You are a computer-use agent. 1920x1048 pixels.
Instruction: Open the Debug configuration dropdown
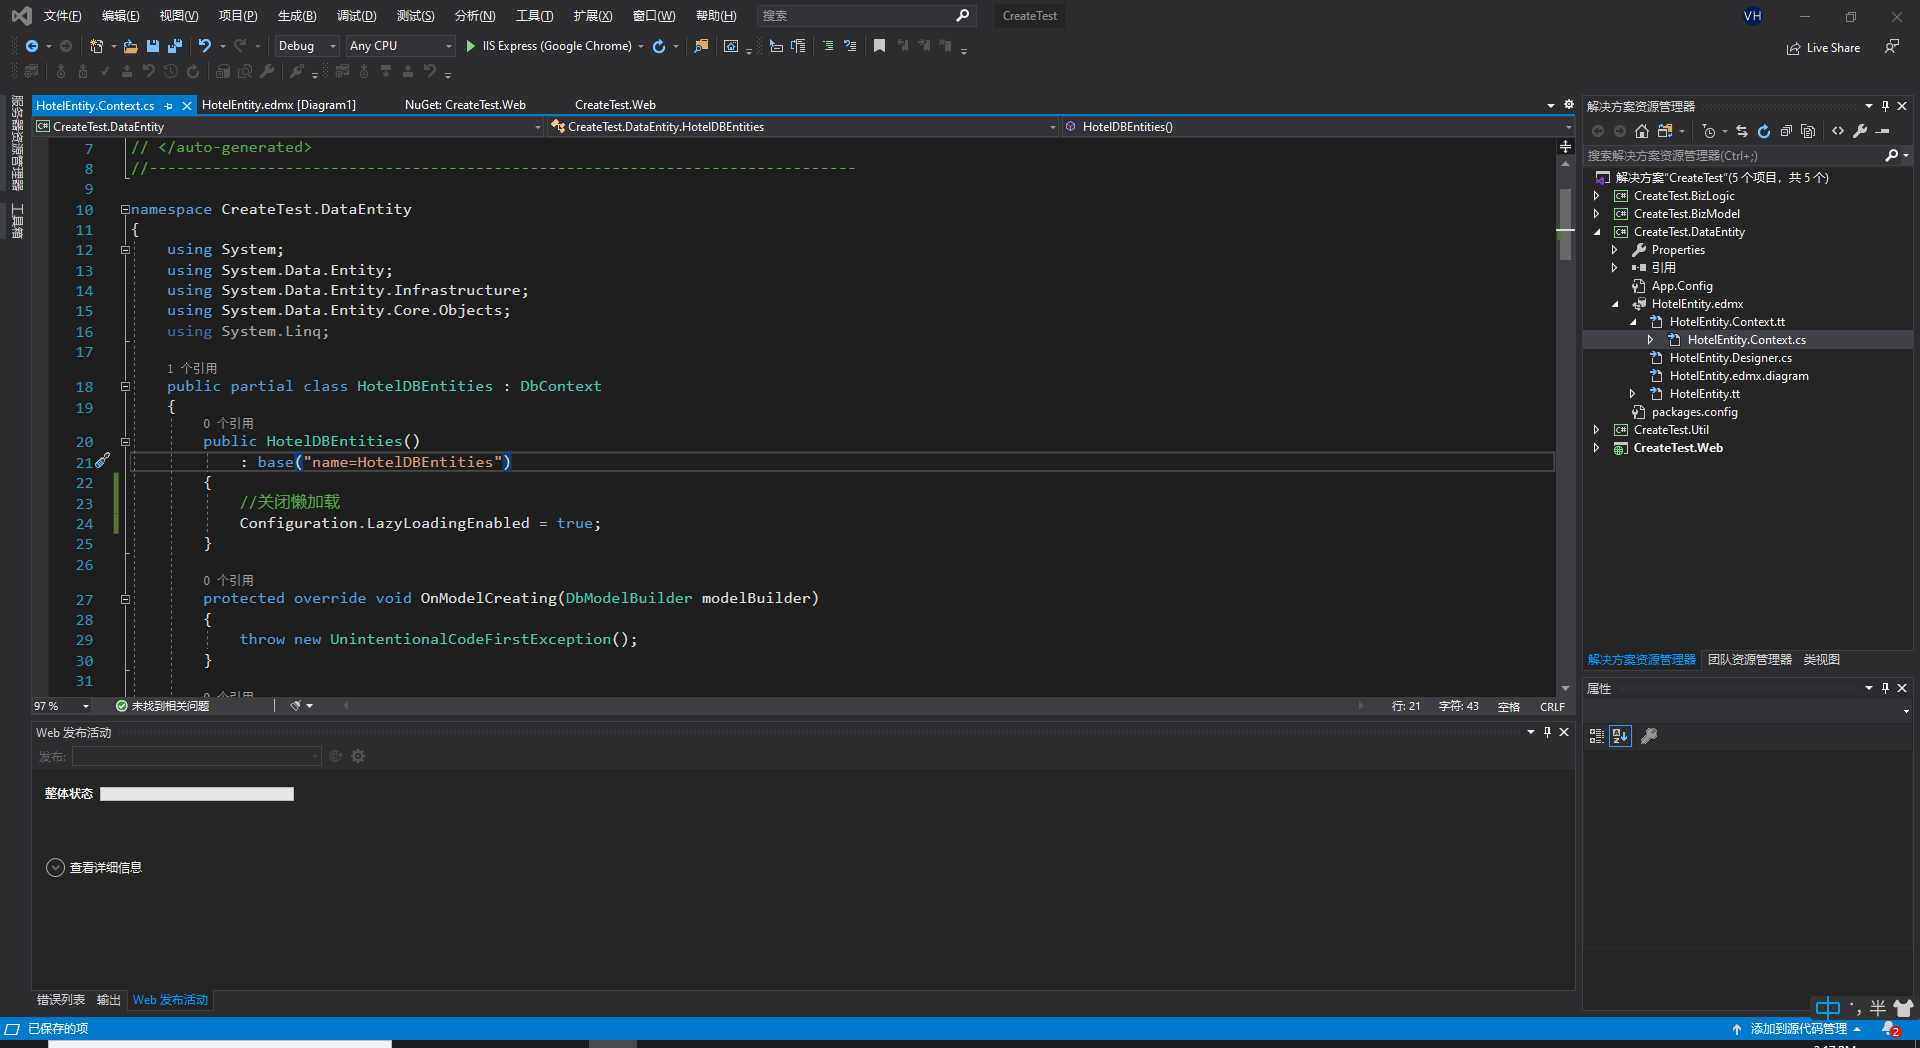(307, 46)
